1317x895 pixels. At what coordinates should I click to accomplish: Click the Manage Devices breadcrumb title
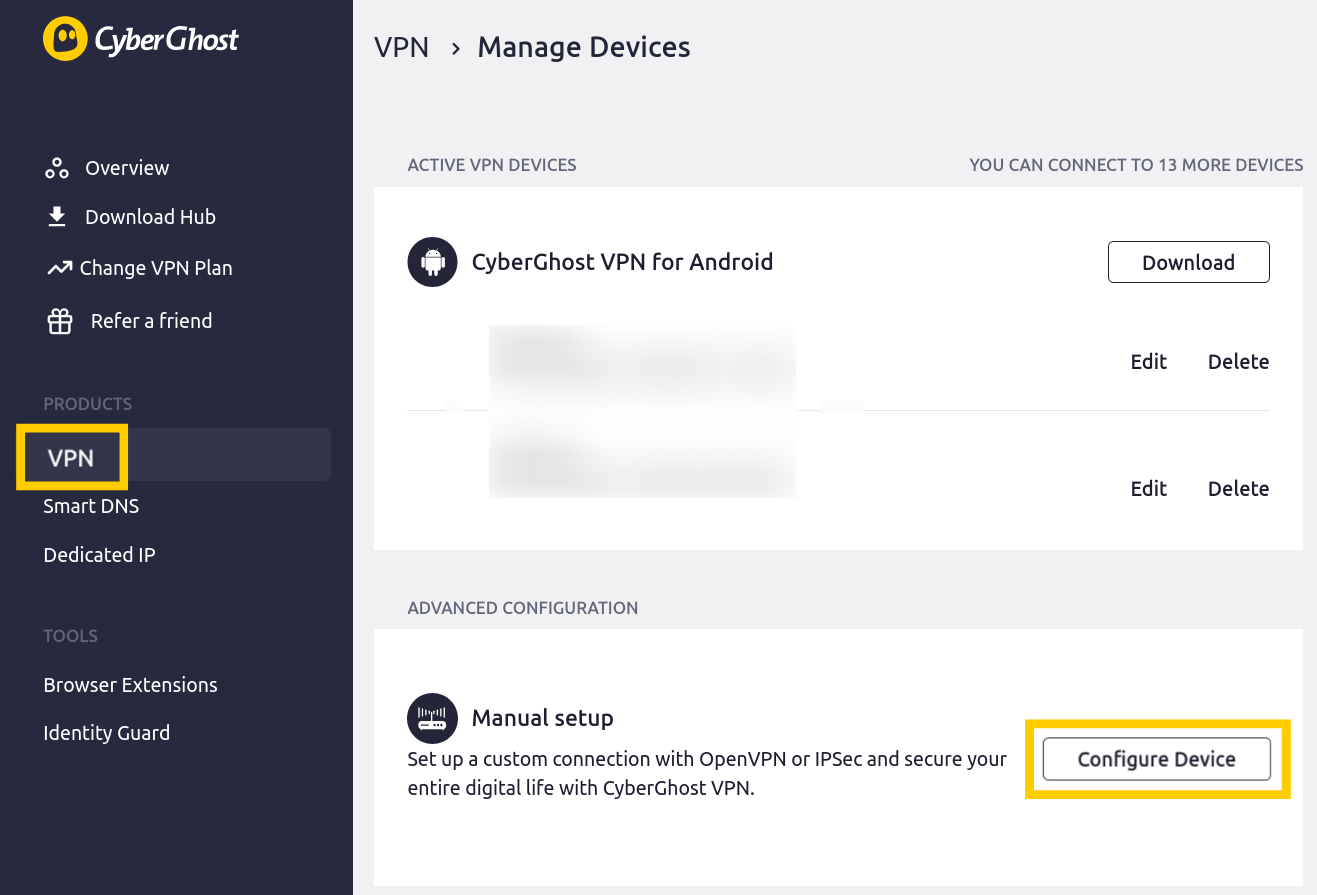tap(584, 47)
